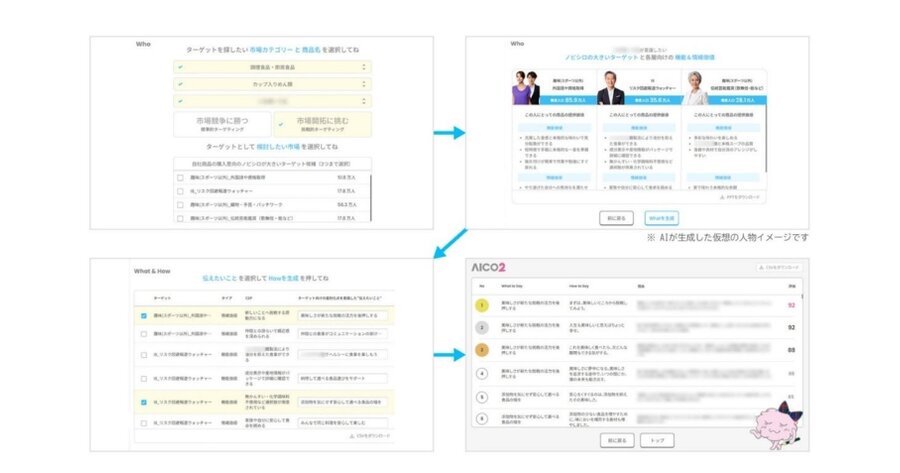Check the second row checkbox in the What & How table
This screenshot has height=473, width=900.
click(x=143, y=334)
